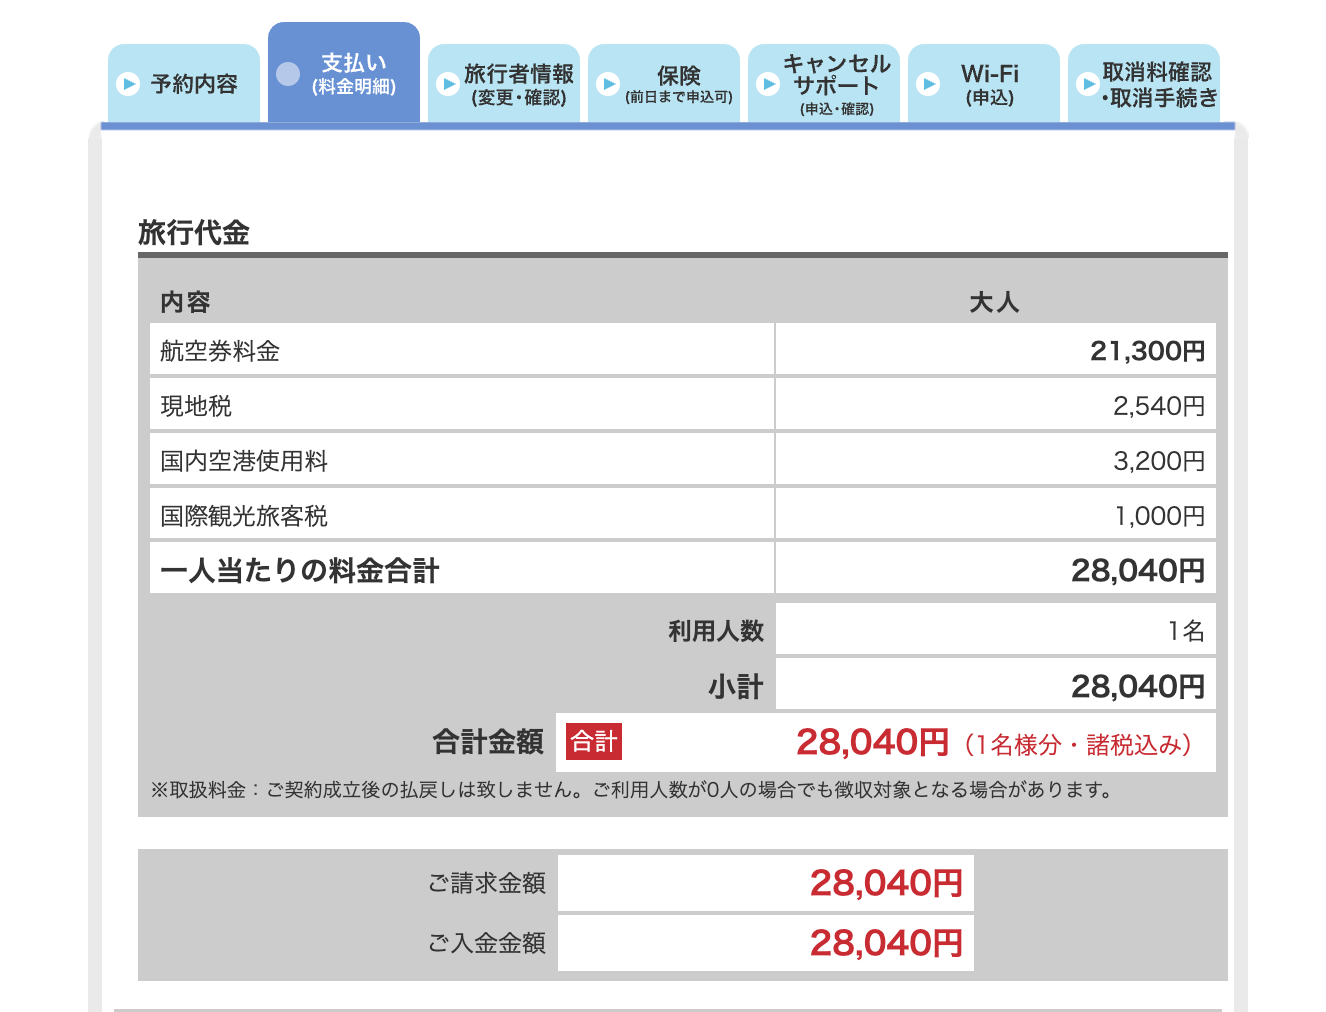Click the arrow icon on the 保険 tab
The image size is (1326, 1012).
click(x=608, y=84)
